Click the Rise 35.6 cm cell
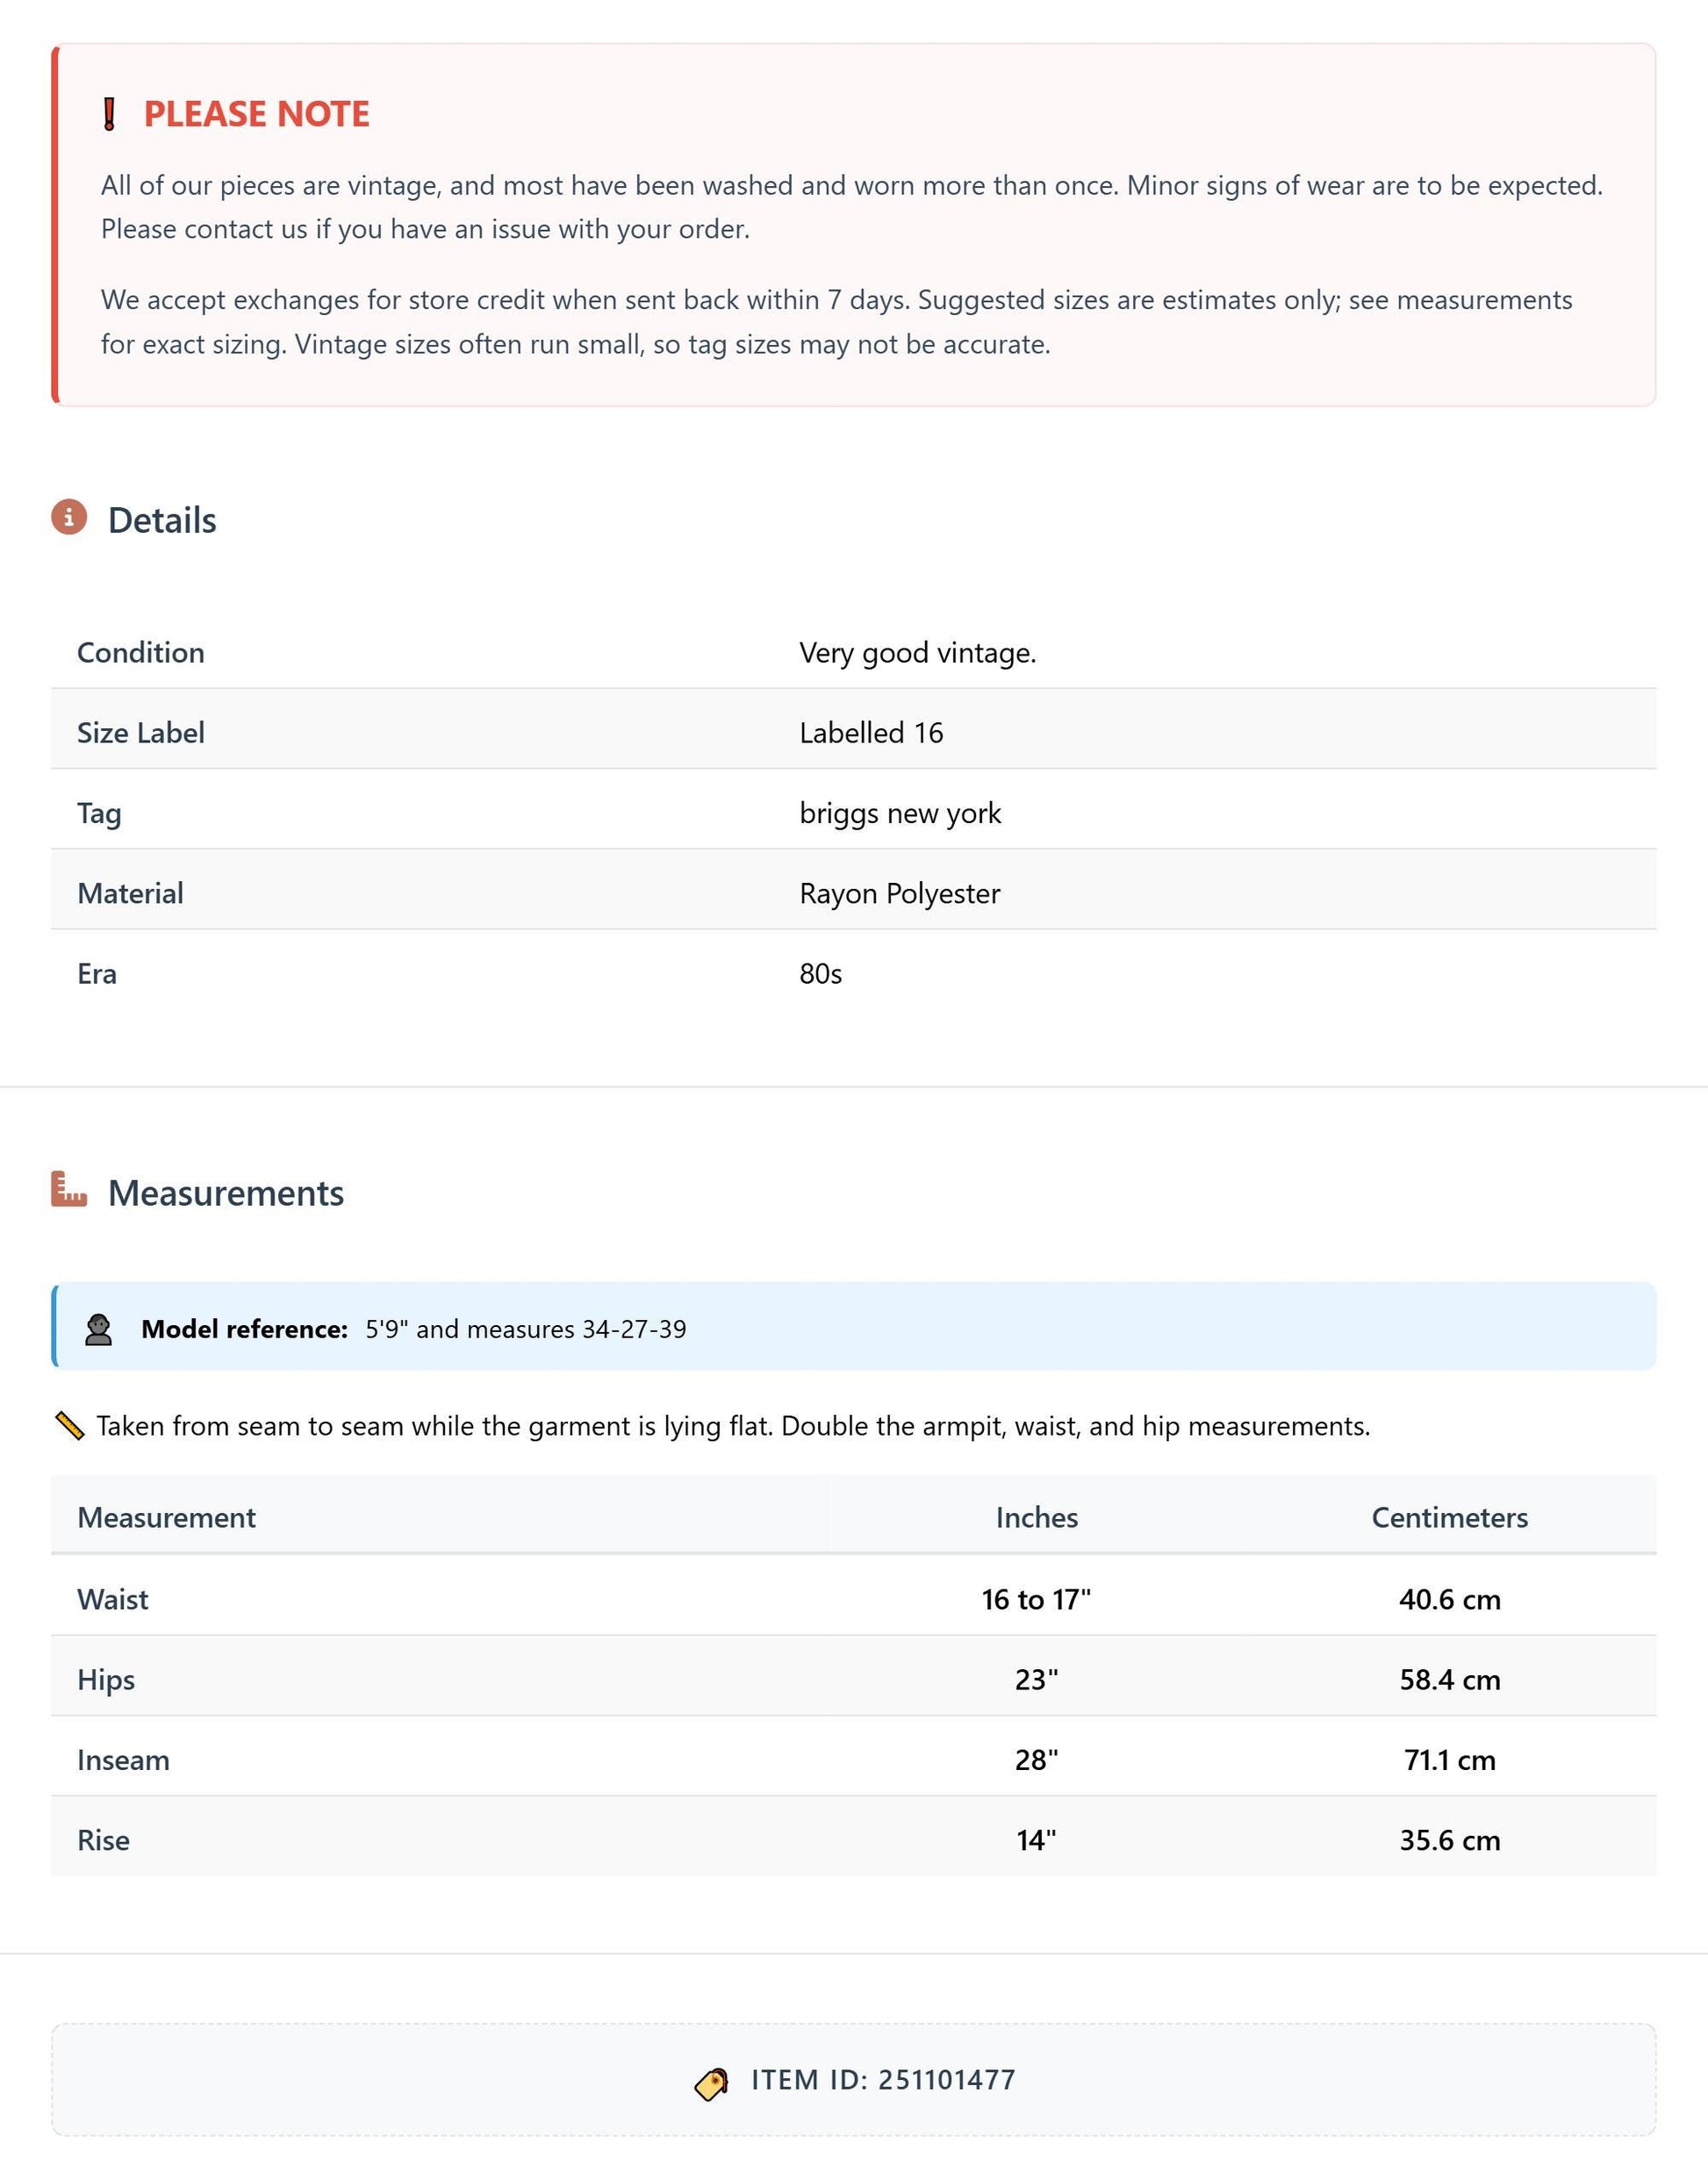Image resolution: width=1708 pixels, height=2179 pixels. point(1450,1840)
